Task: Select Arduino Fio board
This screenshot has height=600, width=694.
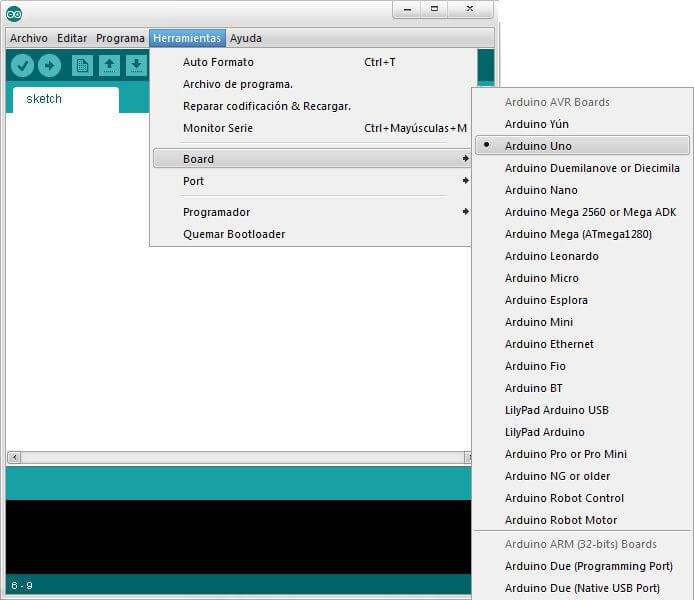Action: (x=582, y=366)
